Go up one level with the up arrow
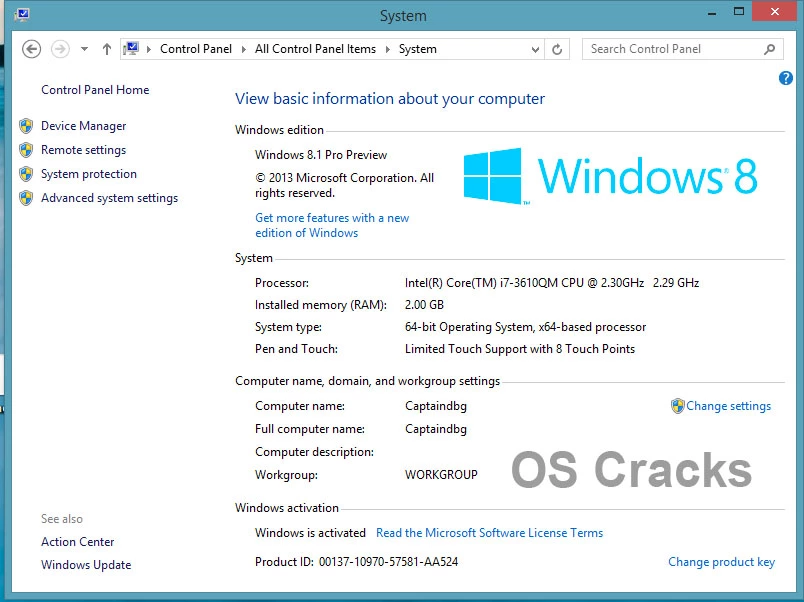This screenshot has height=602, width=804. [x=106, y=49]
